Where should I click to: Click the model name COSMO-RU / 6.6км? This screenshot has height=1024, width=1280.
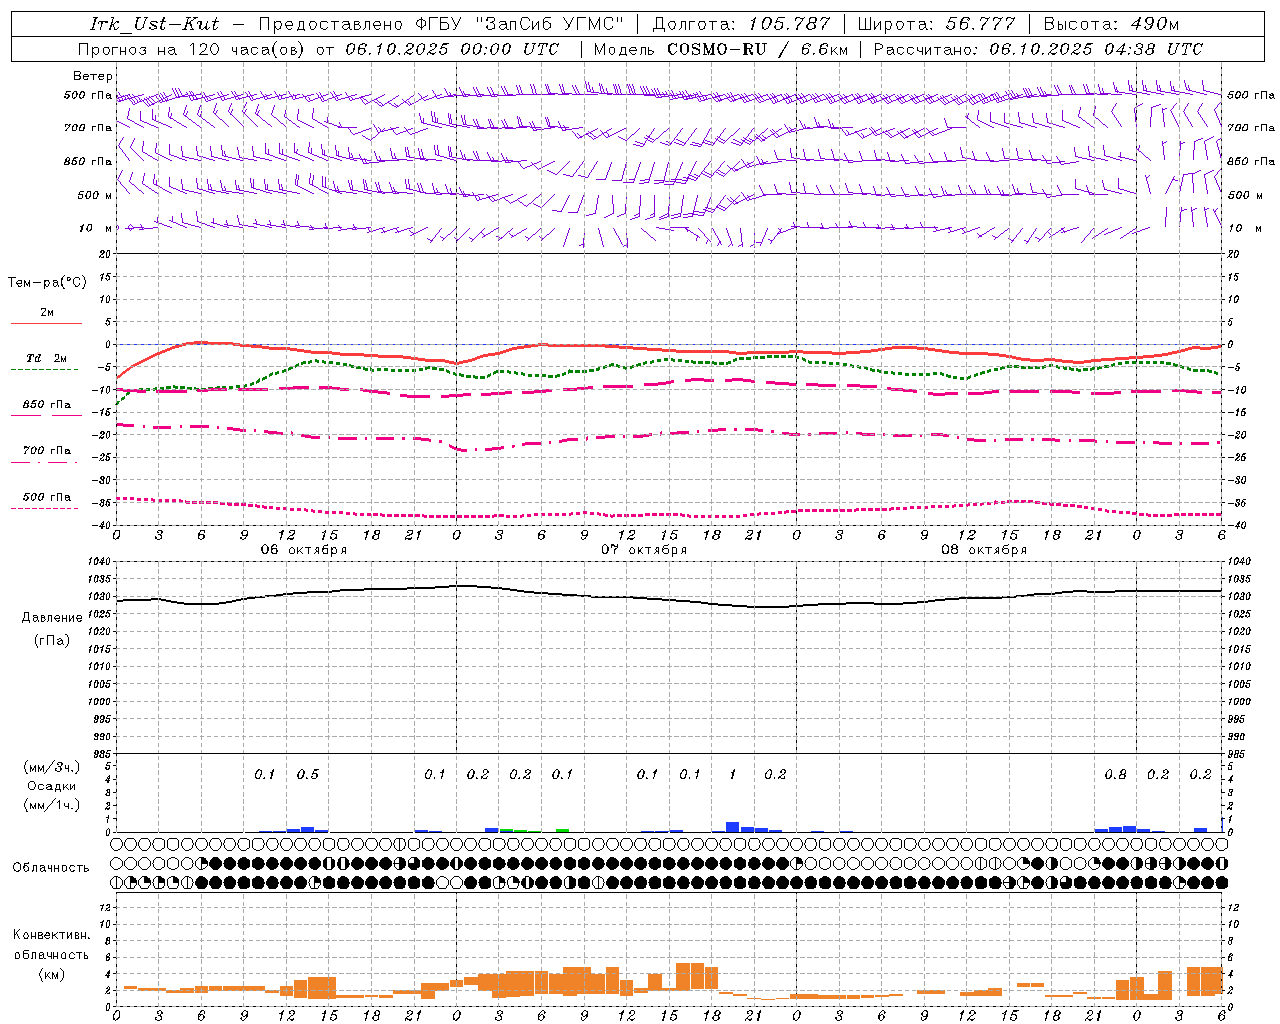click(x=758, y=49)
